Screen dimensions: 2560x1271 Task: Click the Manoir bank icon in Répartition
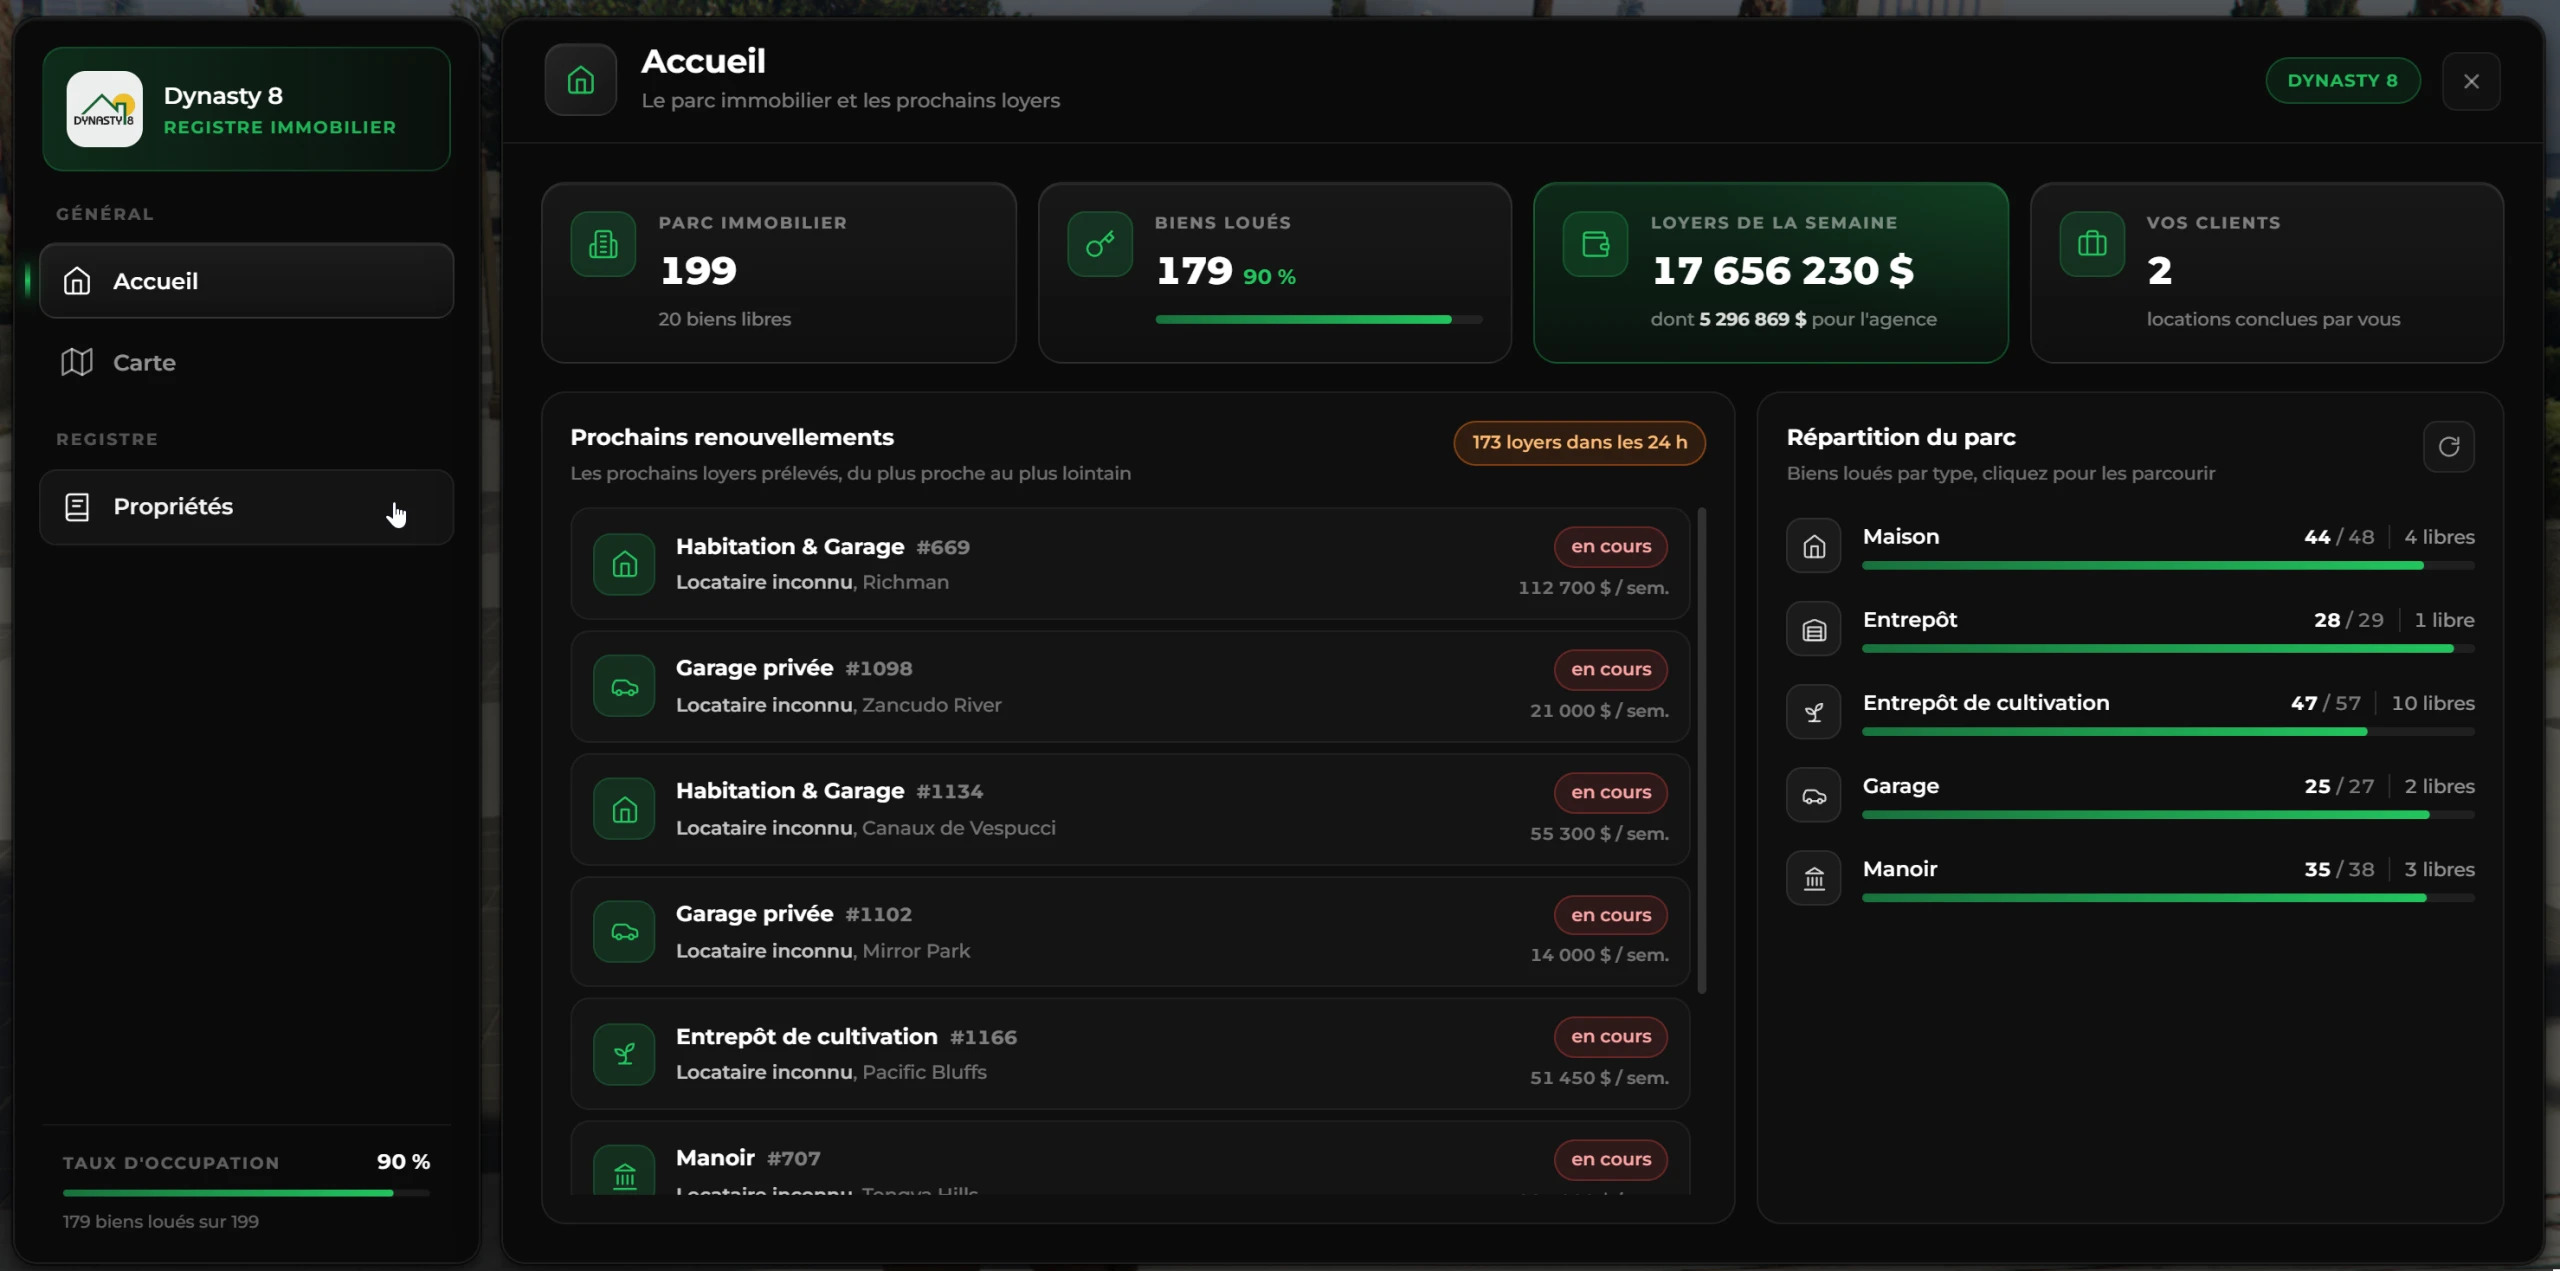click(x=1813, y=878)
